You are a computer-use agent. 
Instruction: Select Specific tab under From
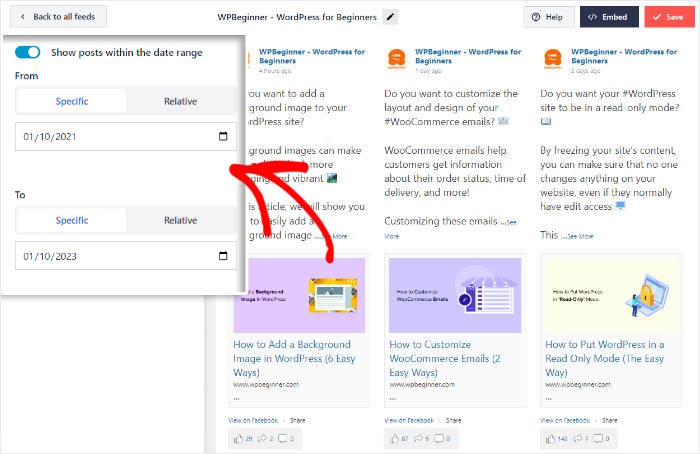click(x=71, y=101)
